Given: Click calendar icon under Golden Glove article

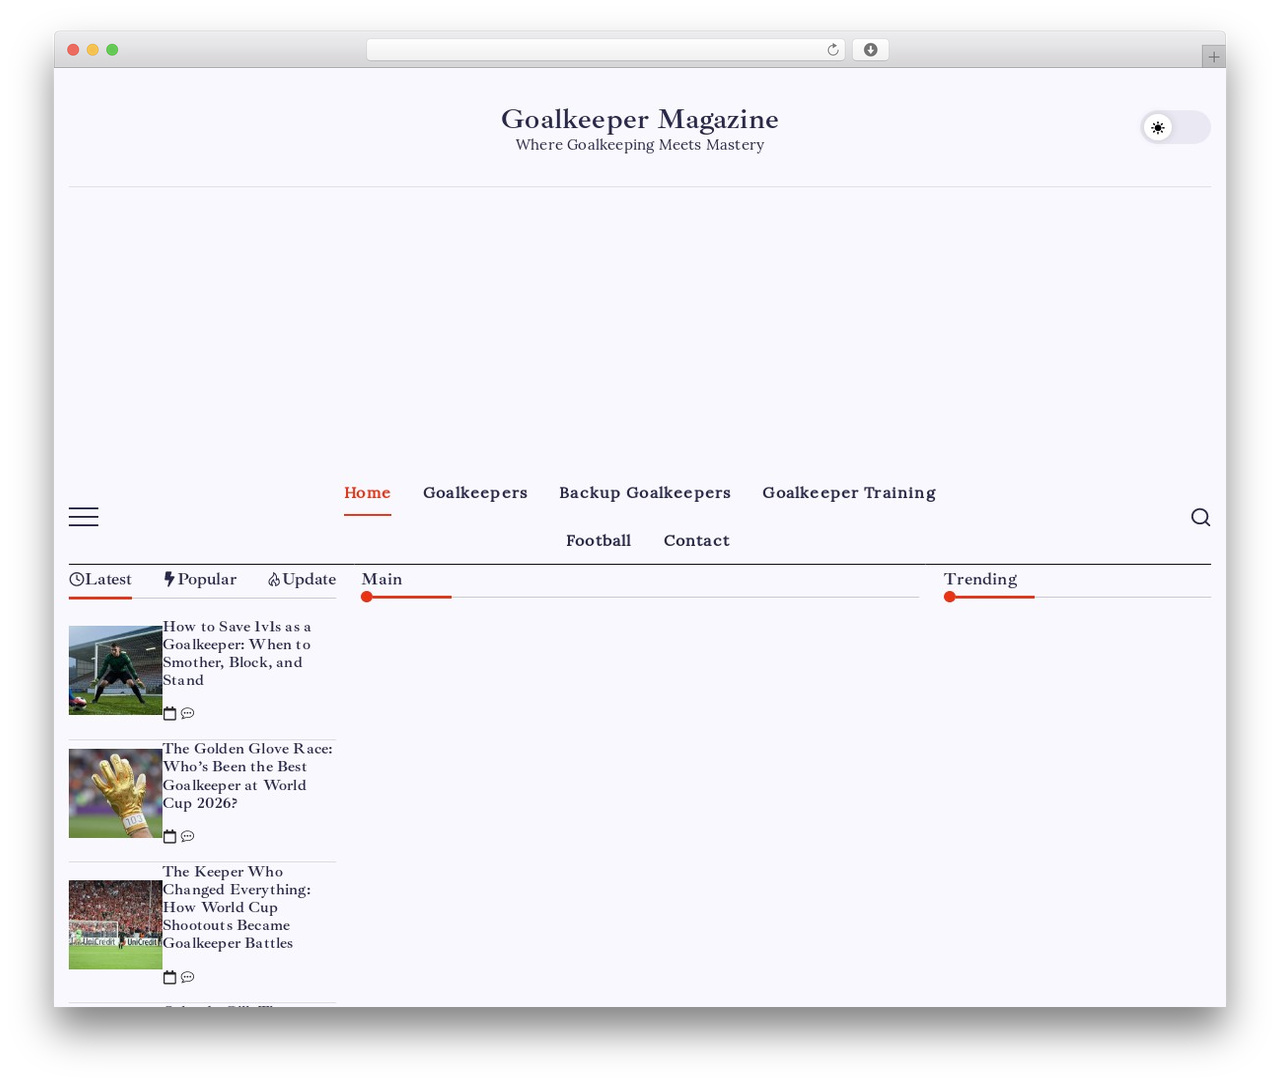Looking at the screenshot, I should point(170,836).
